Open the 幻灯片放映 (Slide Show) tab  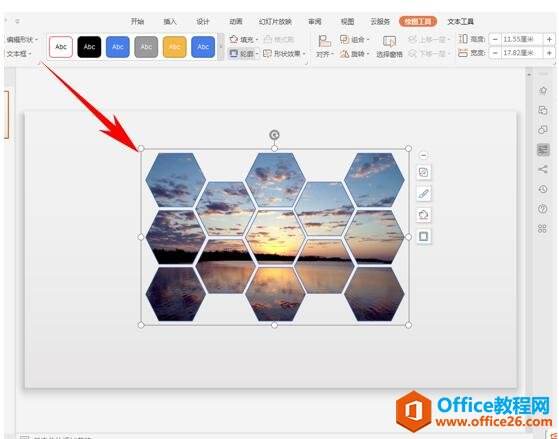pos(275,21)
